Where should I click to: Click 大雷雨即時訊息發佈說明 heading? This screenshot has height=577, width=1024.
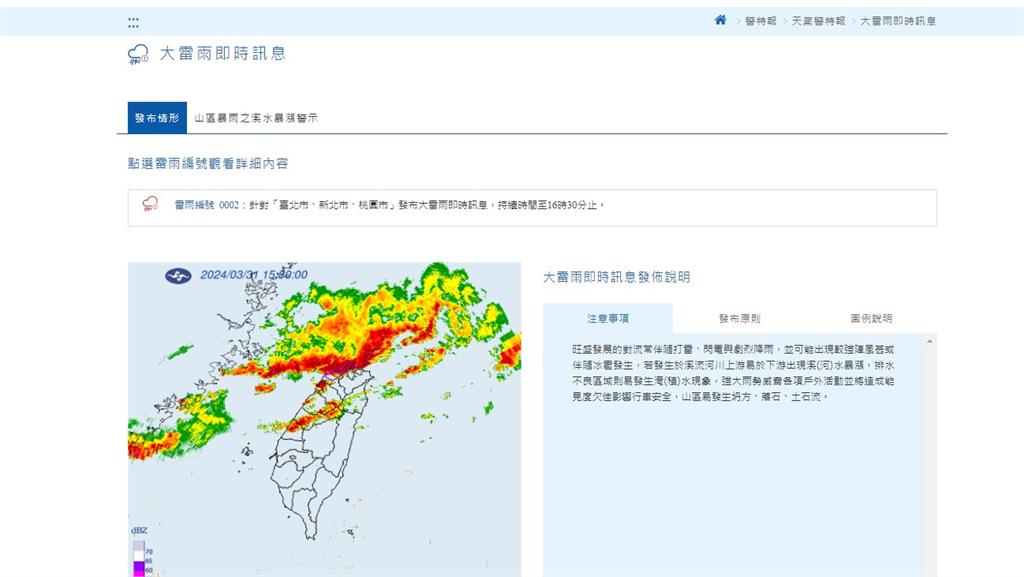point(616,277)
